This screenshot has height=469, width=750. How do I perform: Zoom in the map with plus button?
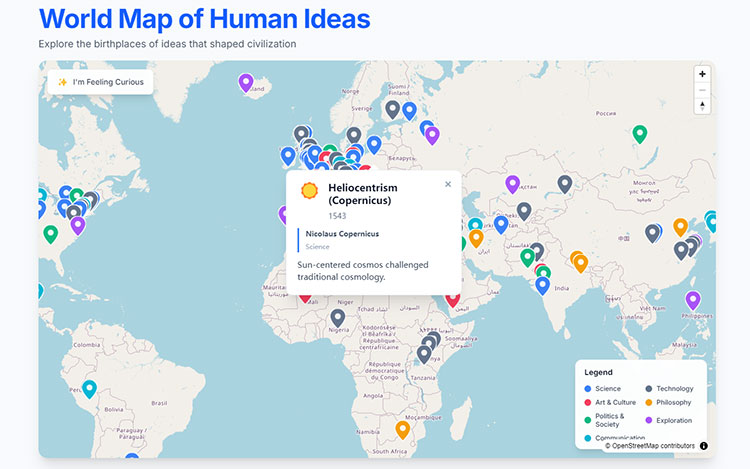(x=702, y=74)
